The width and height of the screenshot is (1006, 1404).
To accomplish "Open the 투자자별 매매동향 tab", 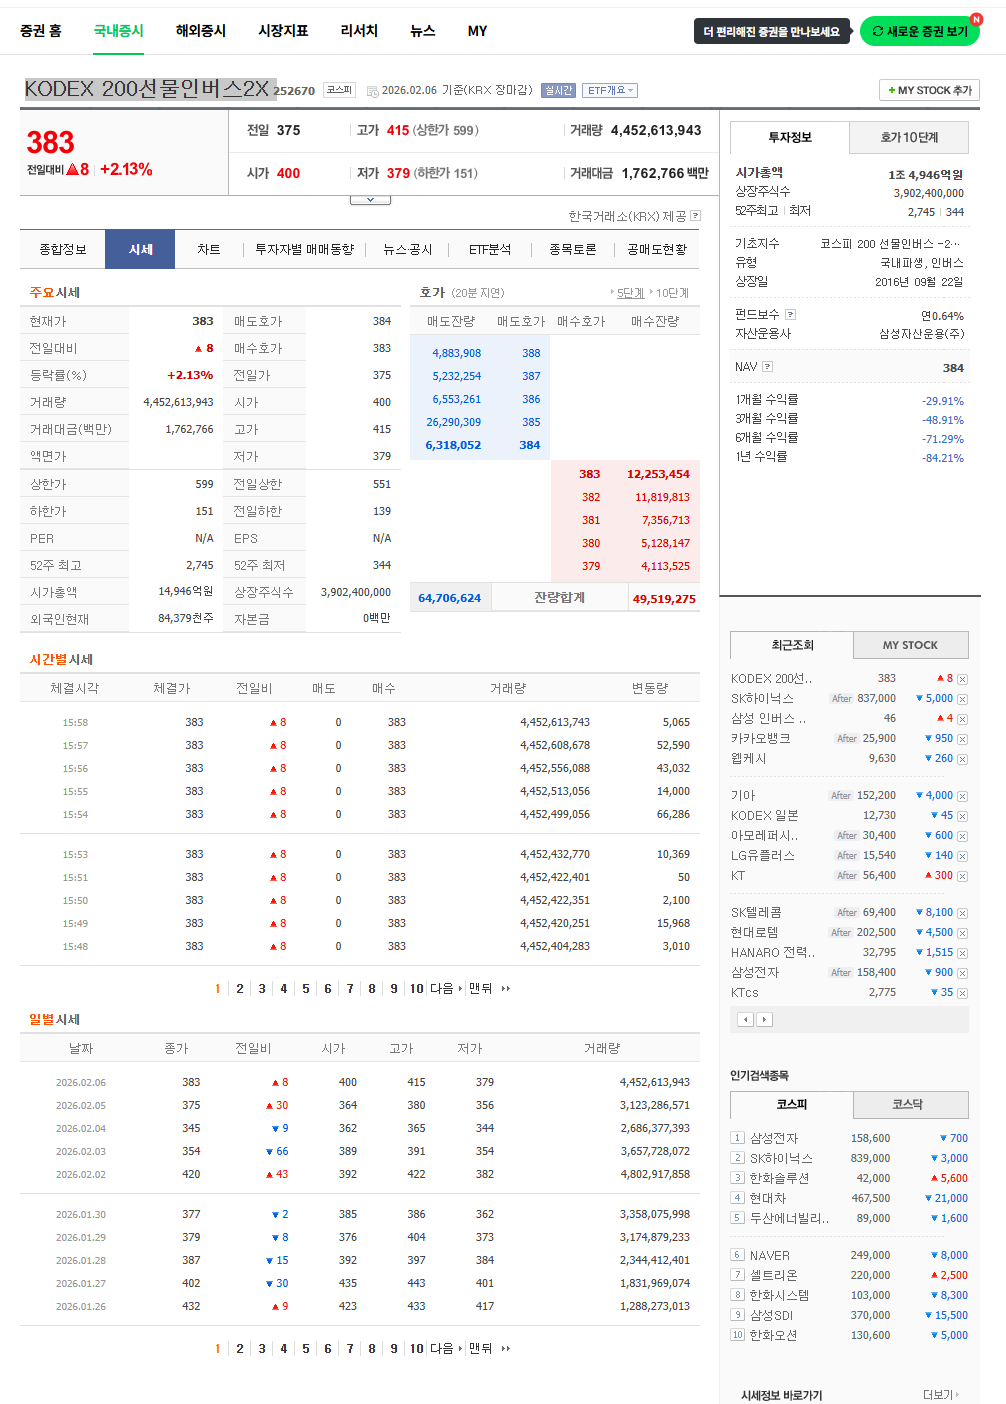I will pyautogui.click(x=304, y=250).
